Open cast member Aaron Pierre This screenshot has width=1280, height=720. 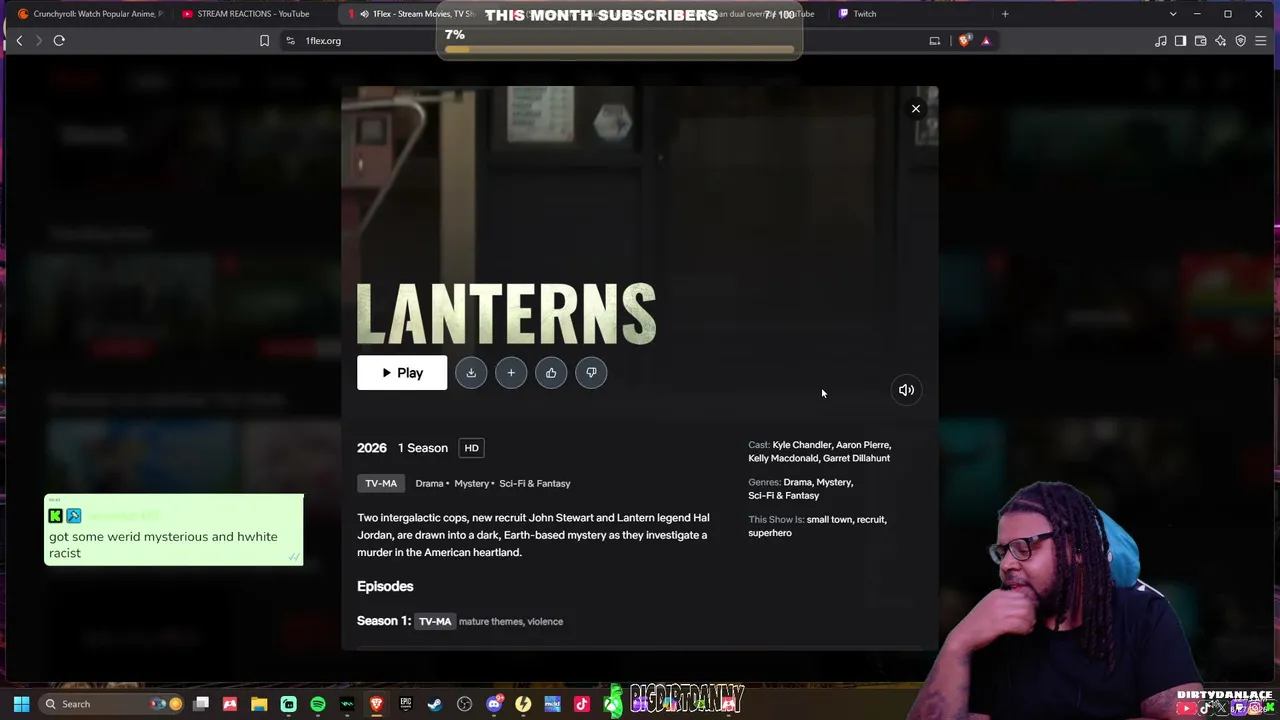863,445
